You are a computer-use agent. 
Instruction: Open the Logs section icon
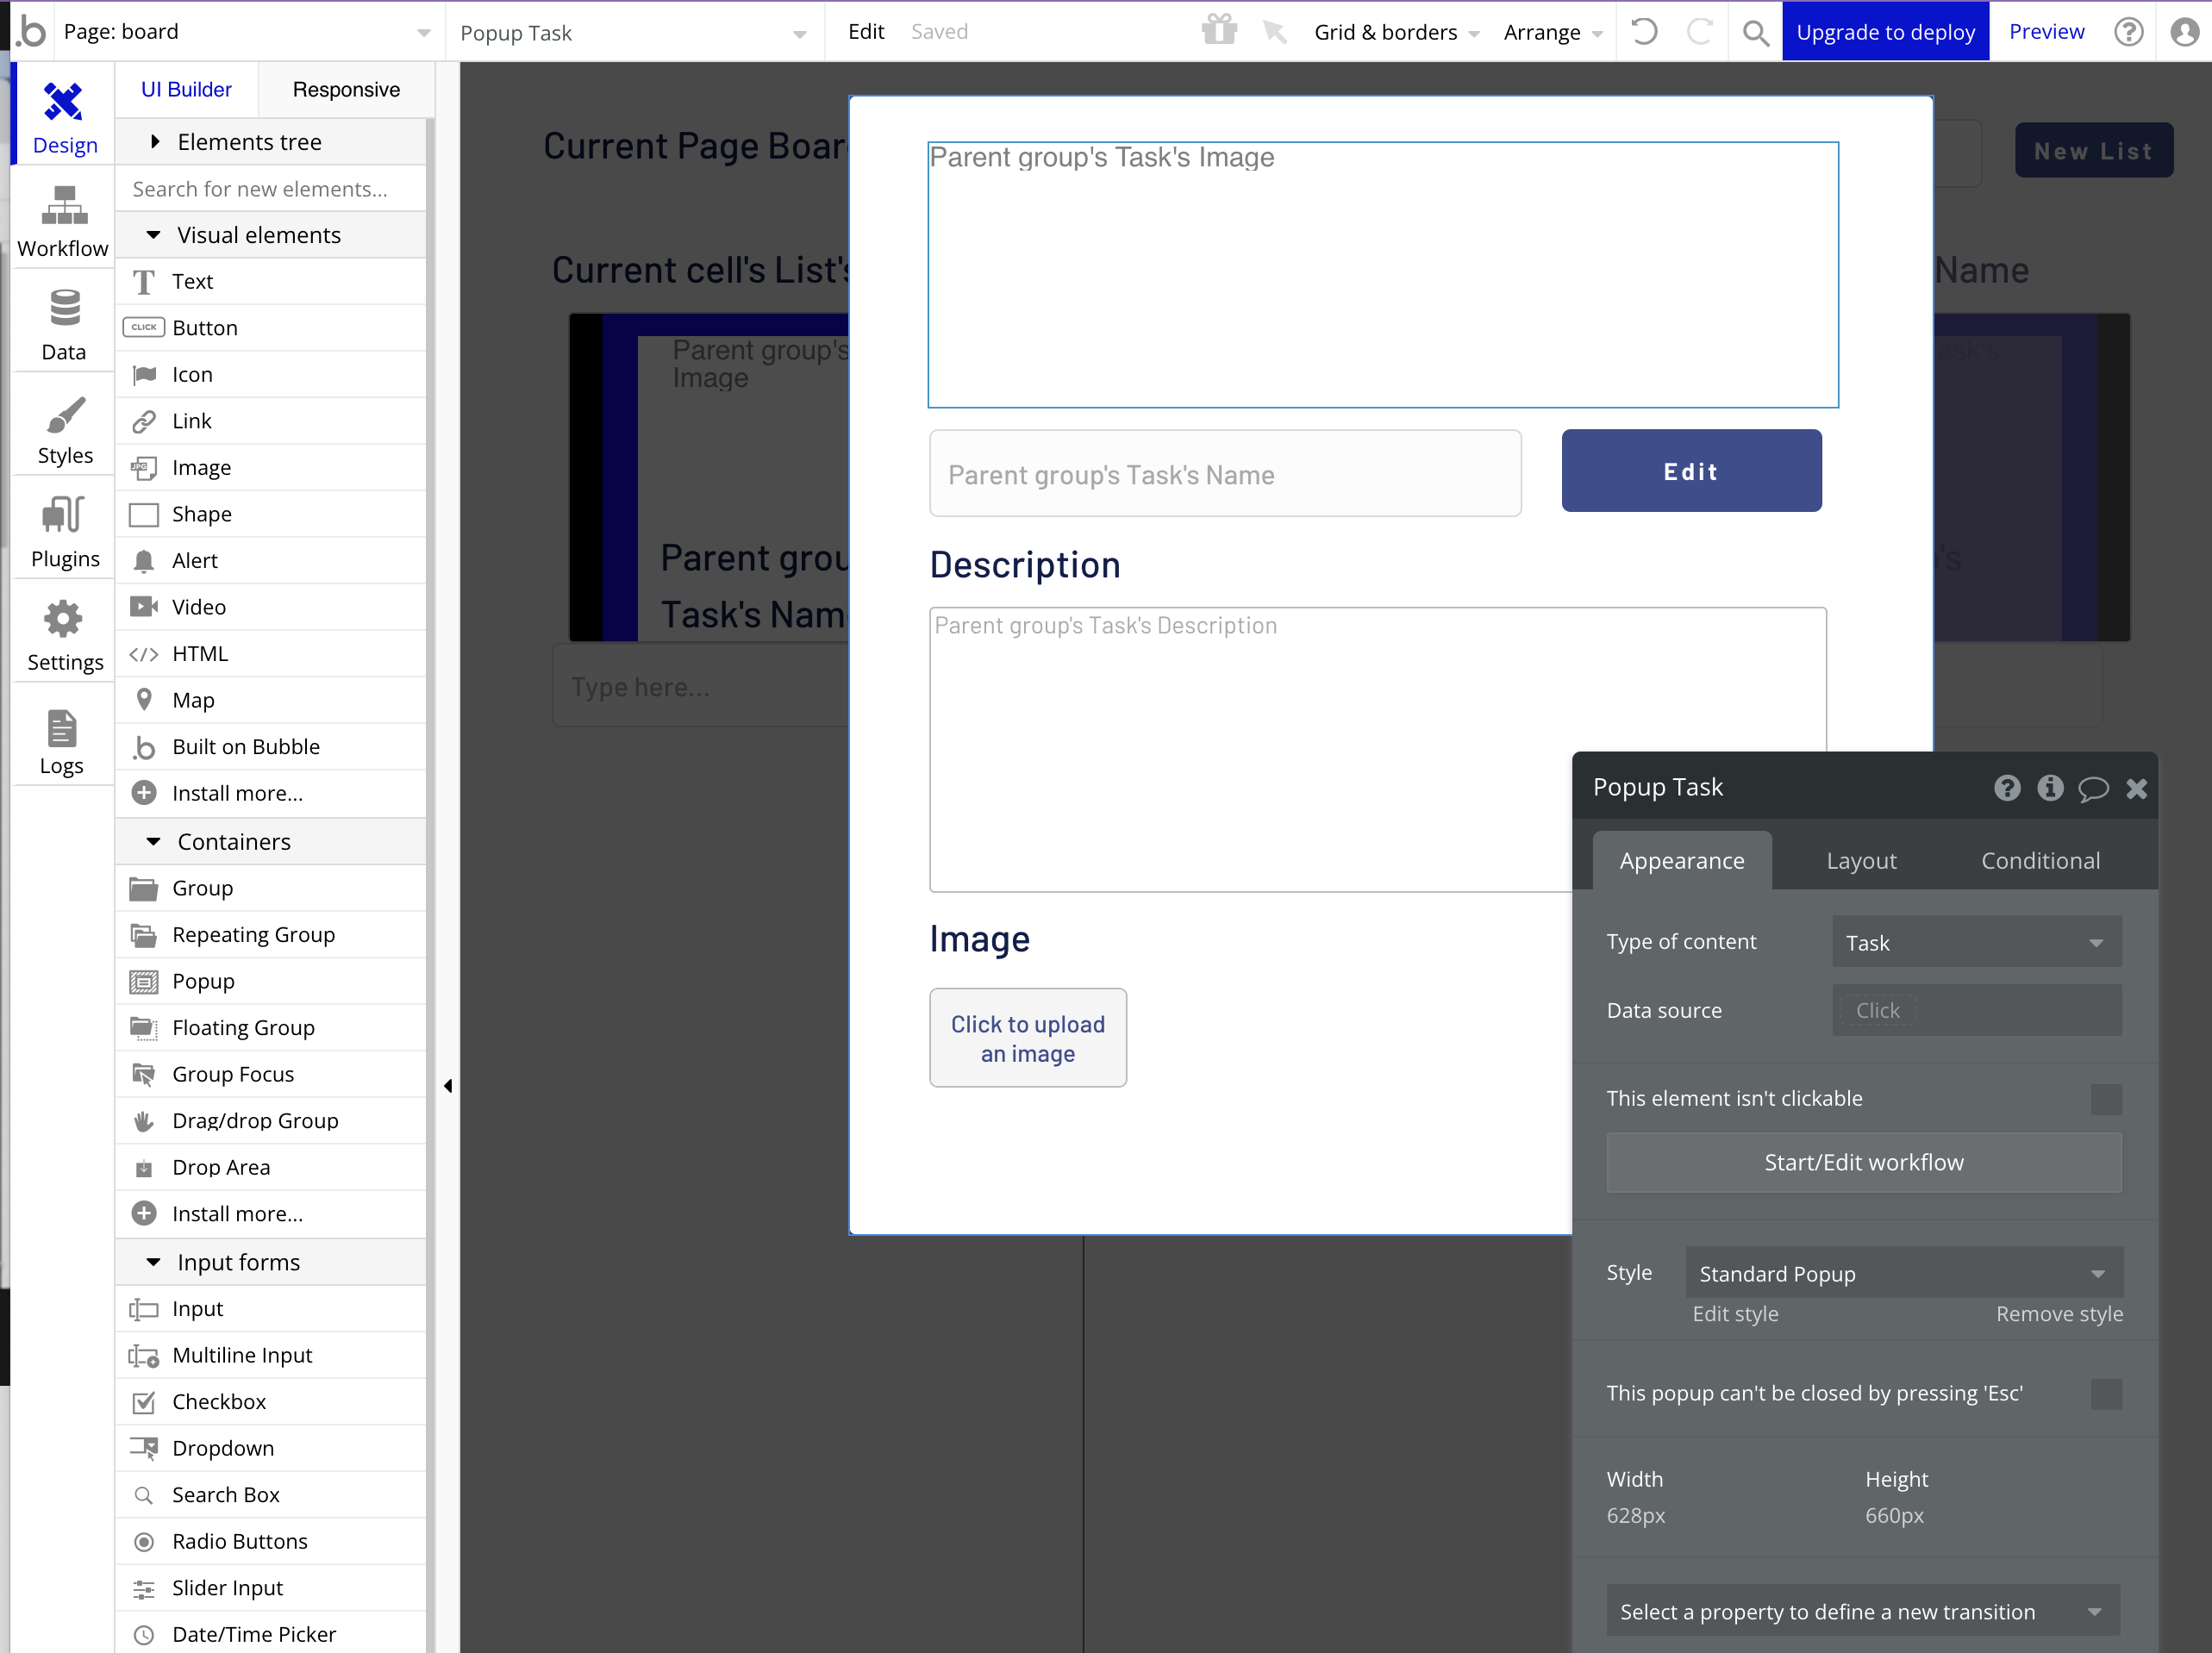pyautogui.click(x=61, y=729)
